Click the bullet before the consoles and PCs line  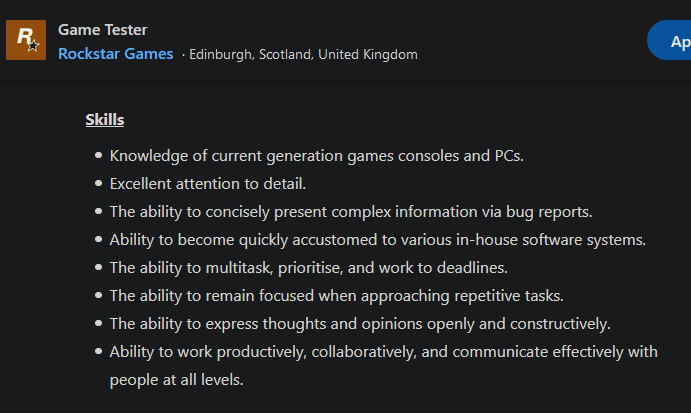[x=98, y=156]
